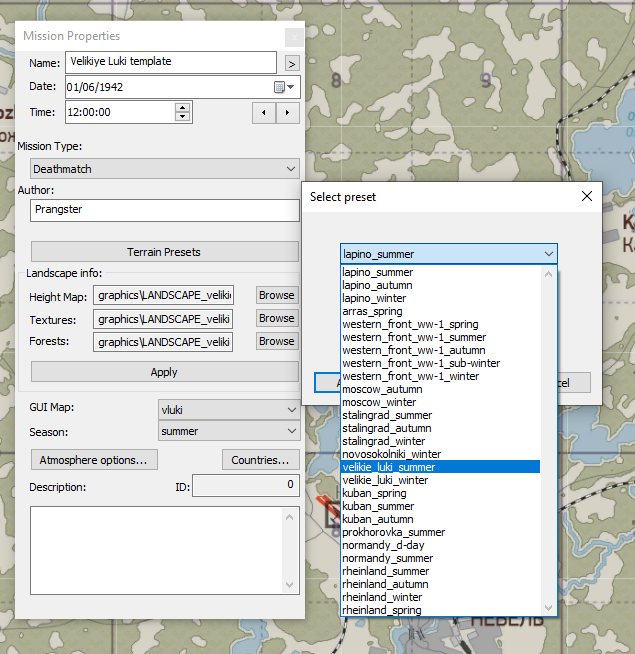Open the GUI Map dropdown
The width and height of the screenshot is (635, 654).
tap(291, 408)
